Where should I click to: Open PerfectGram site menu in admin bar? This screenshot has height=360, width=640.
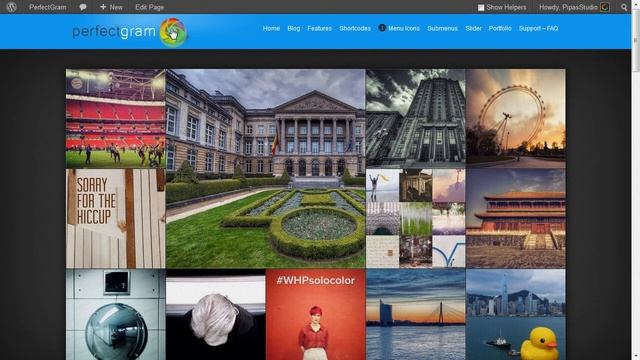[x=47, y=7]
